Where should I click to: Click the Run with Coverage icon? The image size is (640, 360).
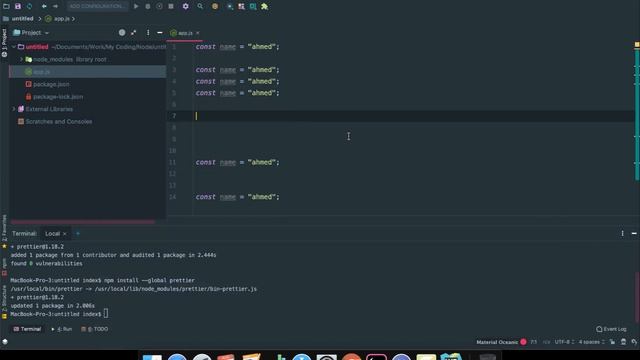point(159,6)
